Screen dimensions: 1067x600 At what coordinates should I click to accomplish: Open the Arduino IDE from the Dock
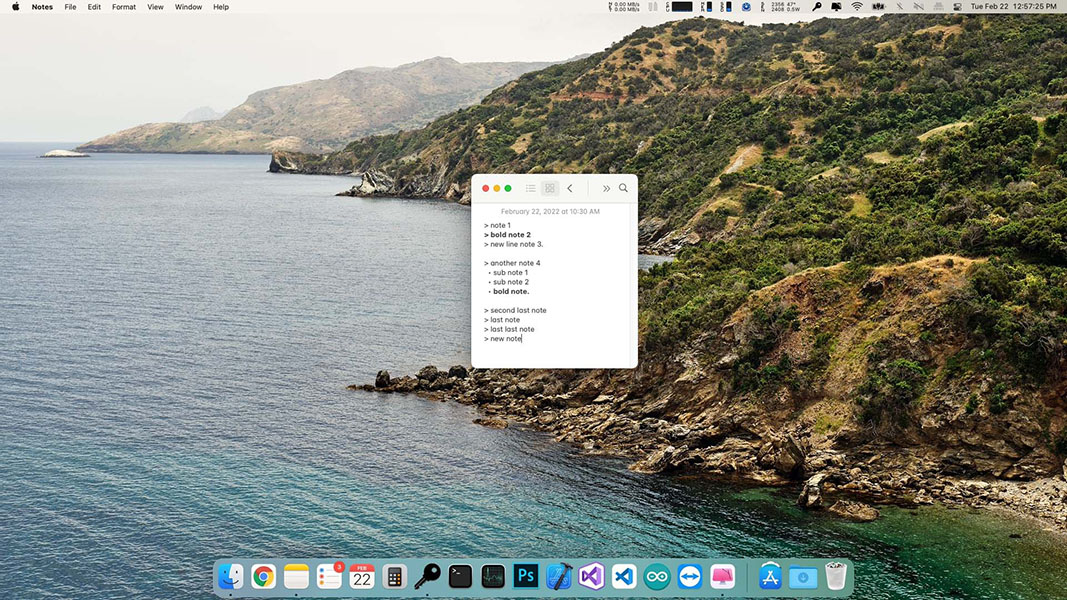tap(657, 576)
